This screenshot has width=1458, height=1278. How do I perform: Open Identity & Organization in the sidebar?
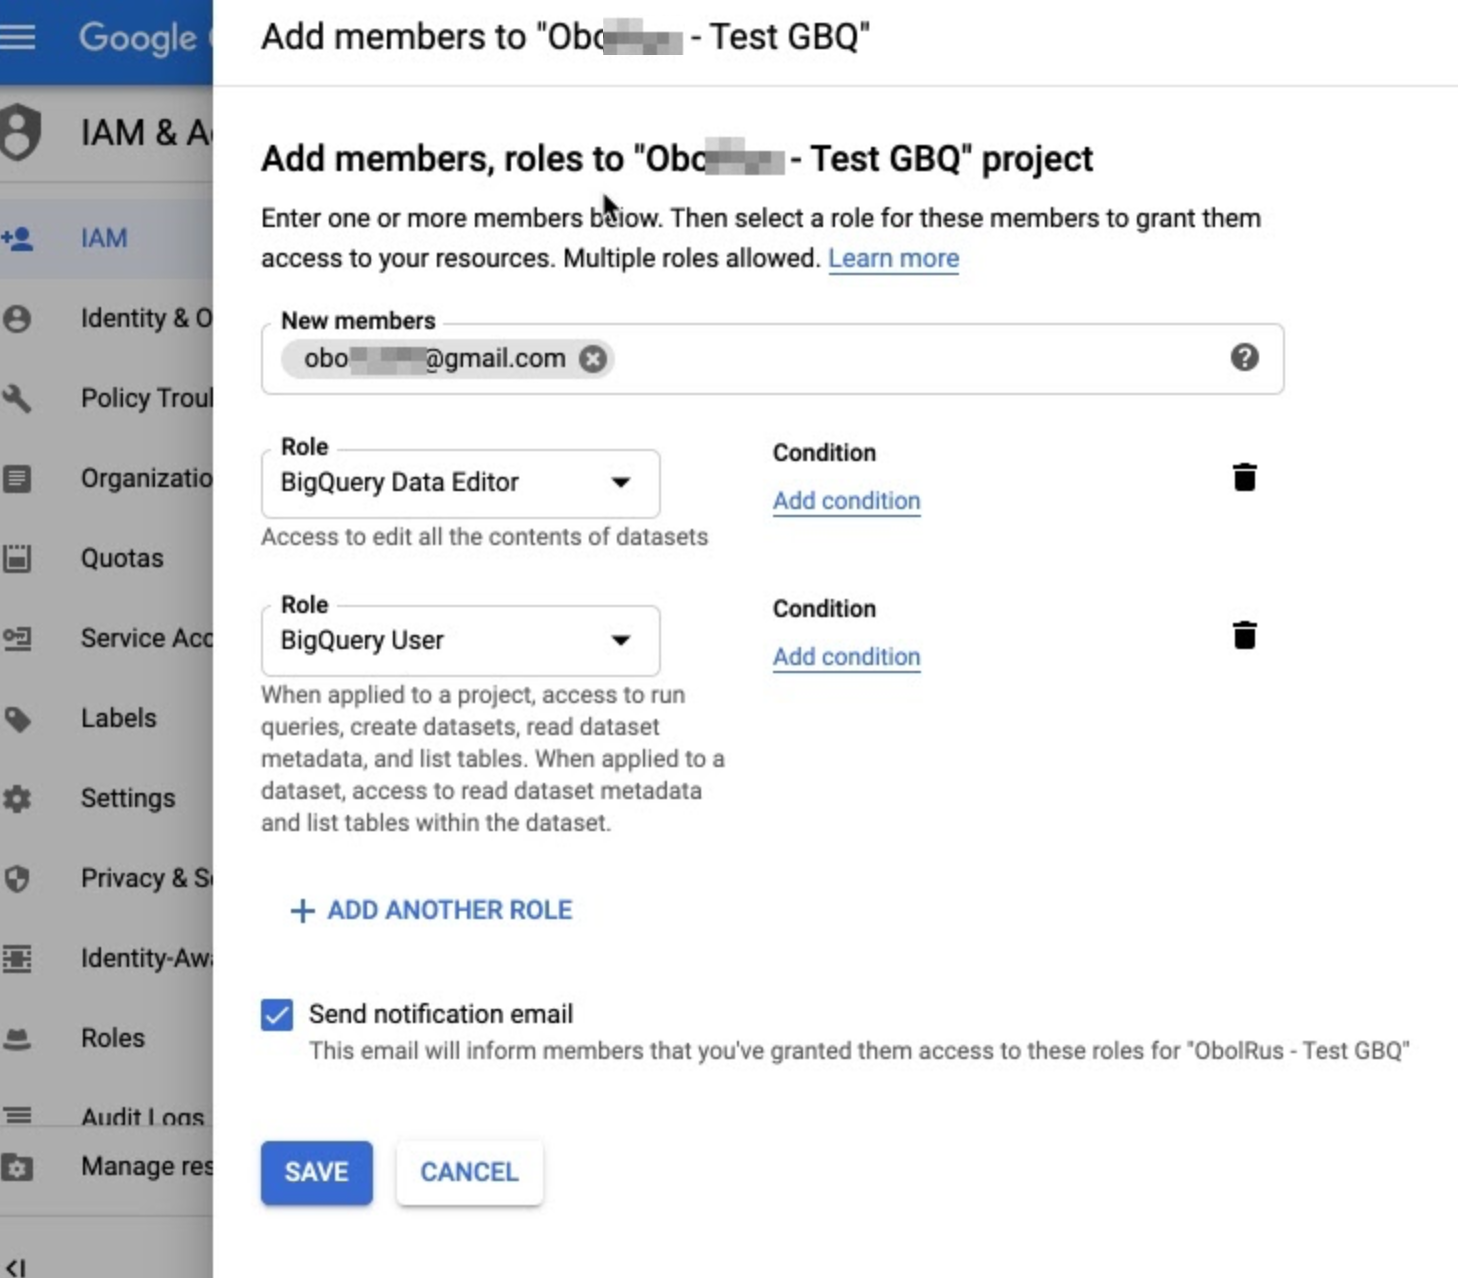(146, 318)
